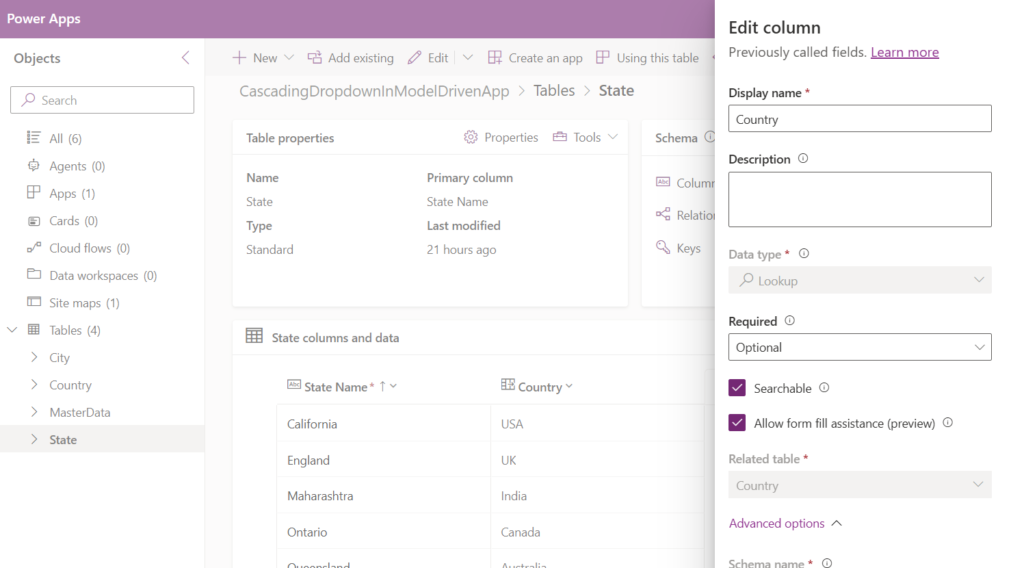Screen dimensions: 1024x568
Task: Click the Cloud flows icon
Action: (x=34, y=248)
